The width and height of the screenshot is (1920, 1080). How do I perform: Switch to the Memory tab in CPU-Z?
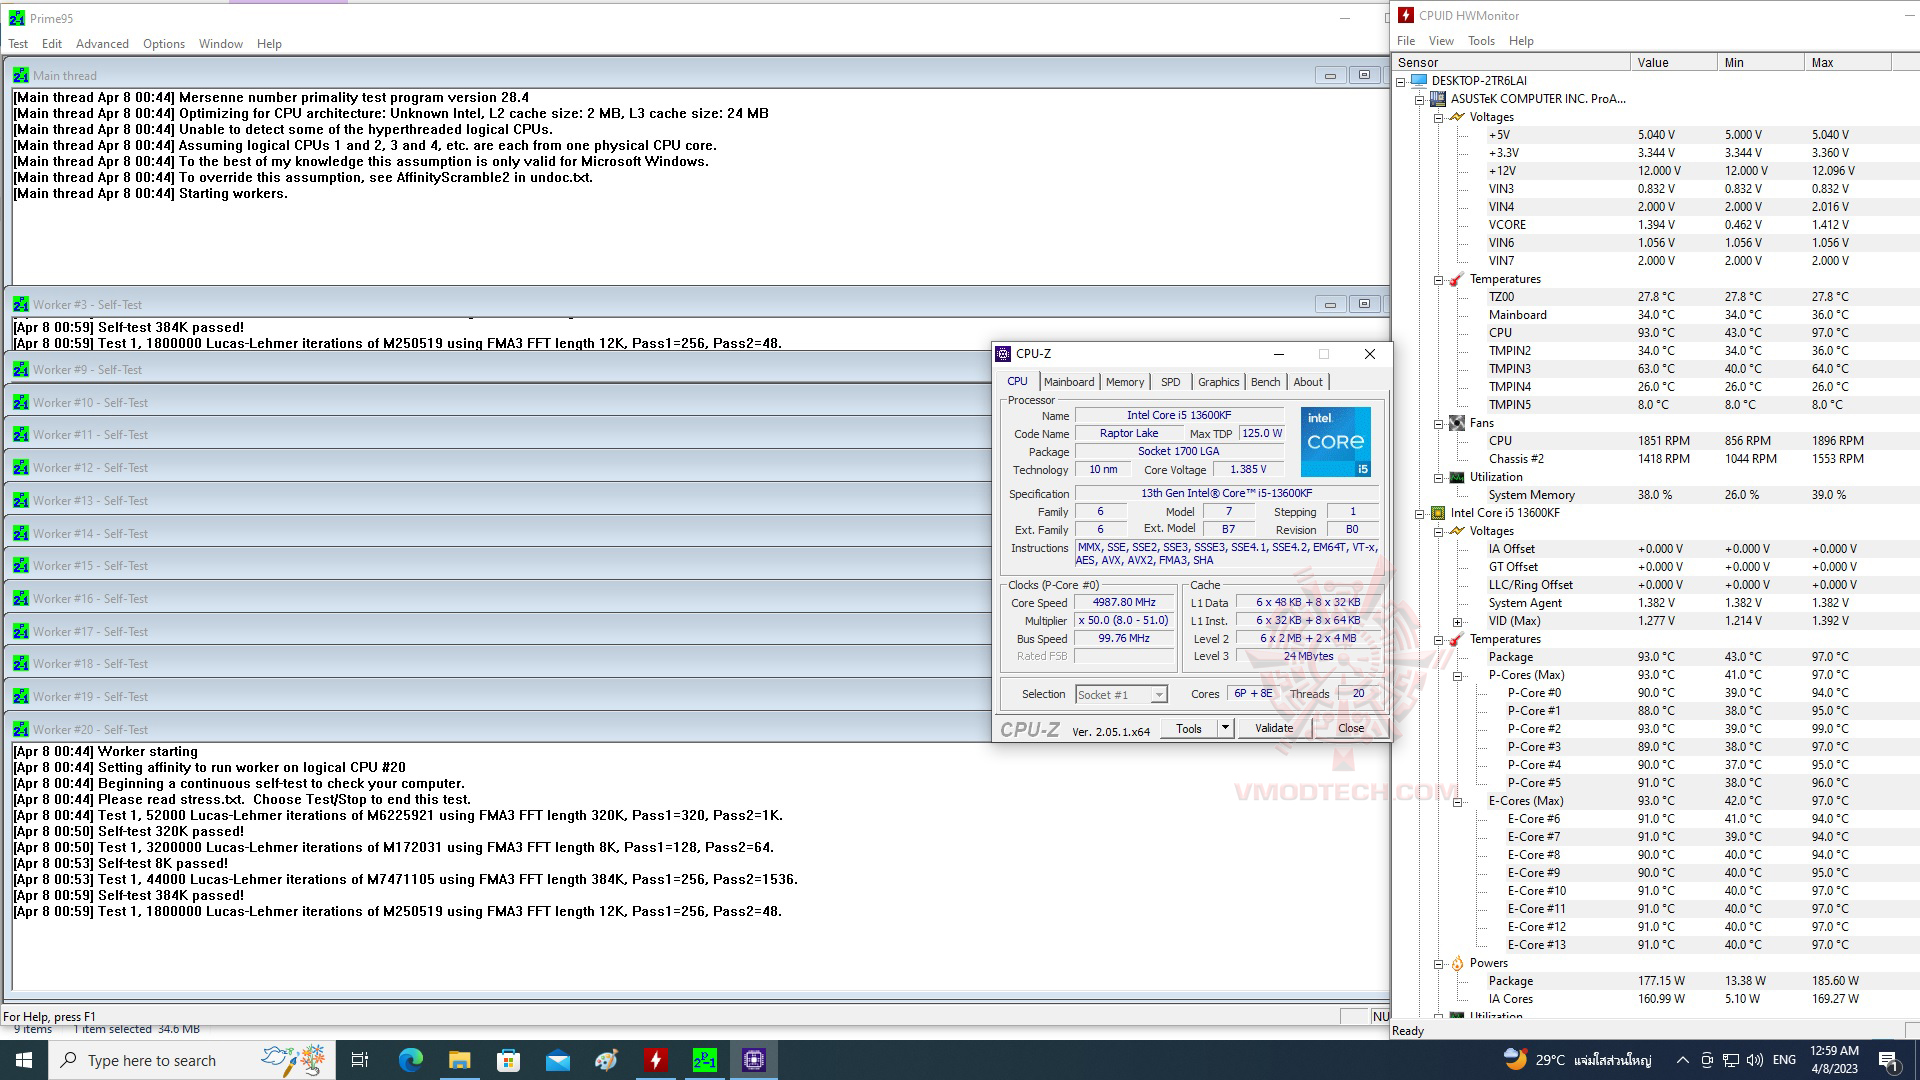[x=1125, y=382]
